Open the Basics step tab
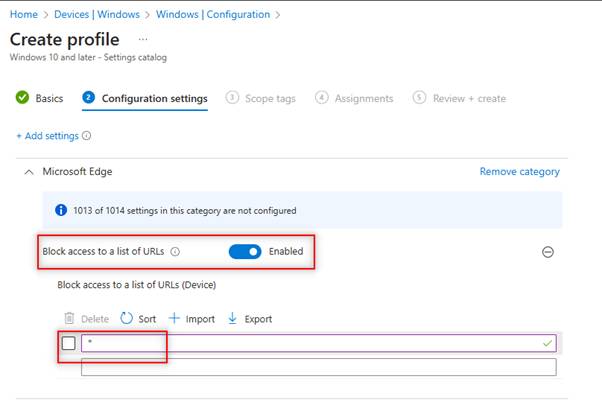Viewport: 602px width, 414px height. point(40,98)
